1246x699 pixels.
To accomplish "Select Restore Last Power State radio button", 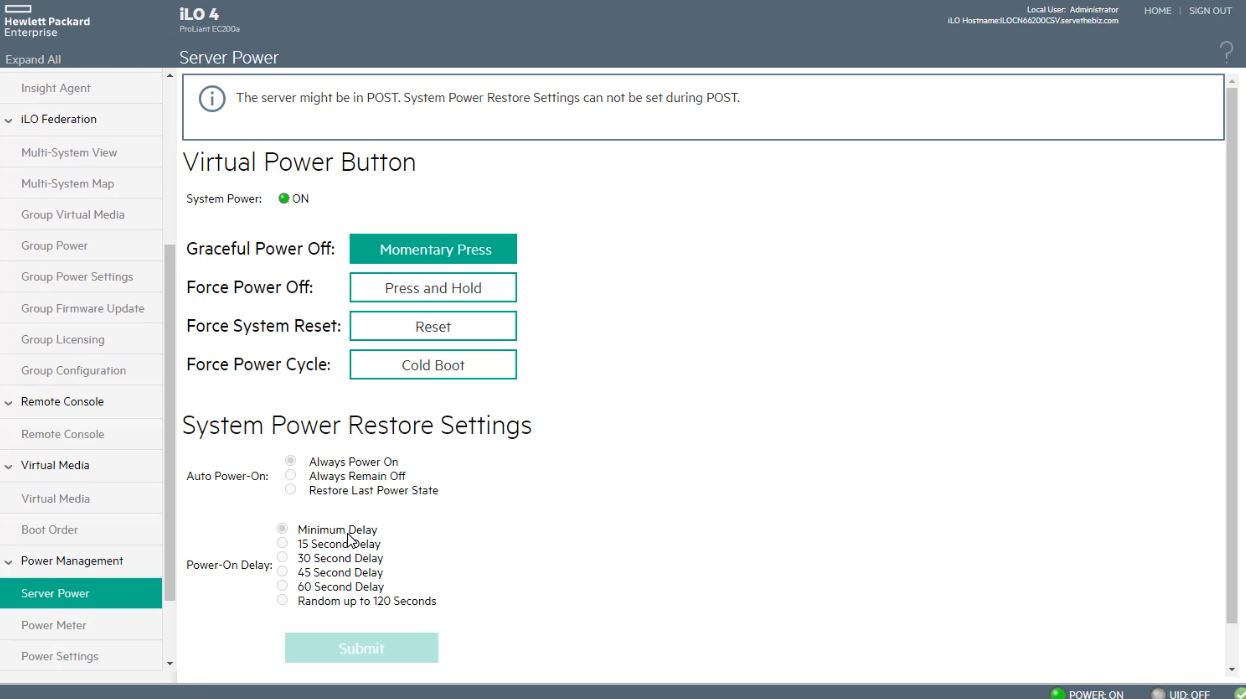I will (290, 490).
